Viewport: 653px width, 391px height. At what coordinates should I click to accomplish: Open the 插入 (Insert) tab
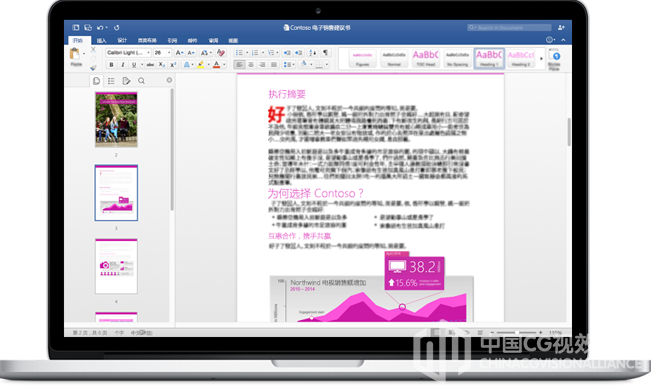coord(101,40)
